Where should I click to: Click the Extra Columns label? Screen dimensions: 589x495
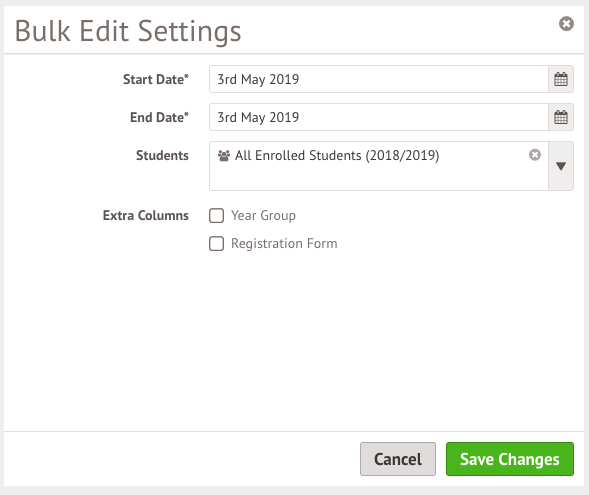tap(146, 216)
